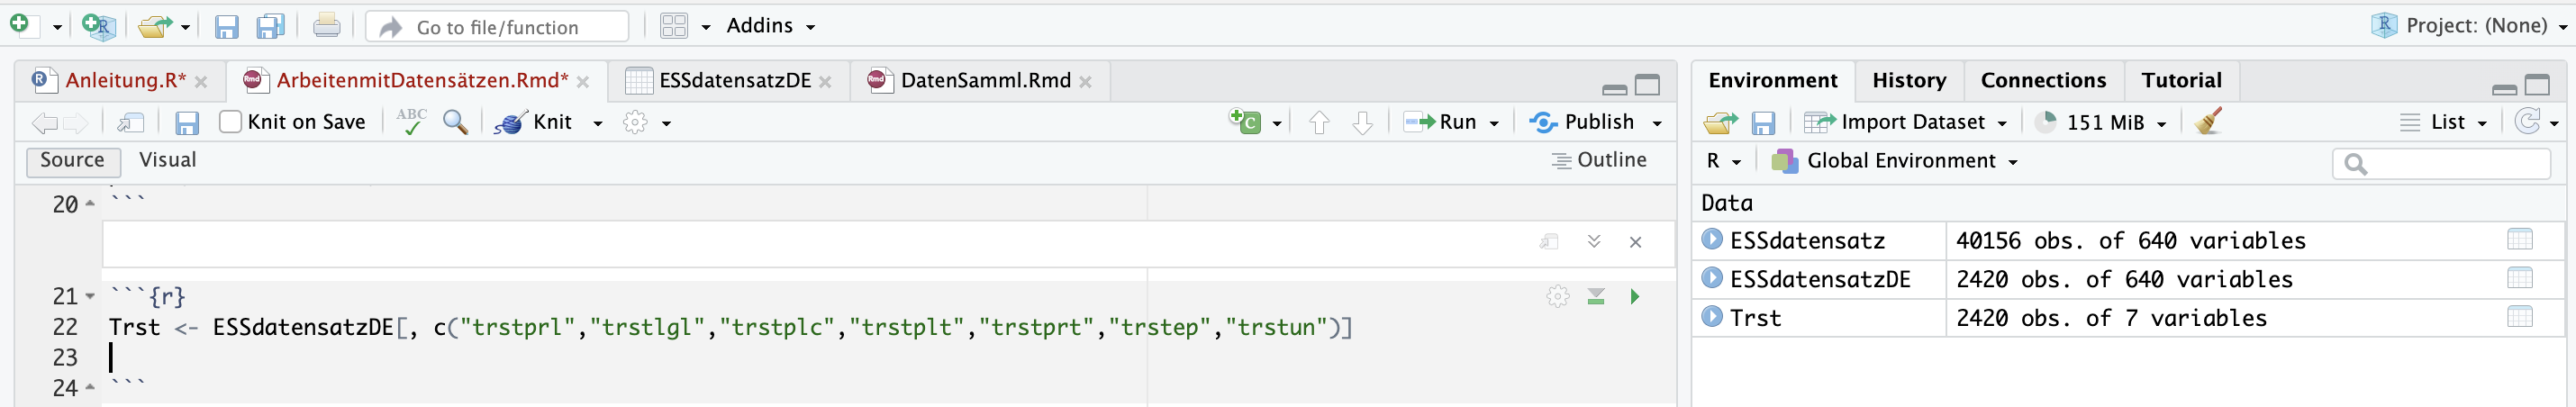Open the workspace panes layout dropdown
This screenshot has width=2576, height=407.
click(x=686, y=26)
